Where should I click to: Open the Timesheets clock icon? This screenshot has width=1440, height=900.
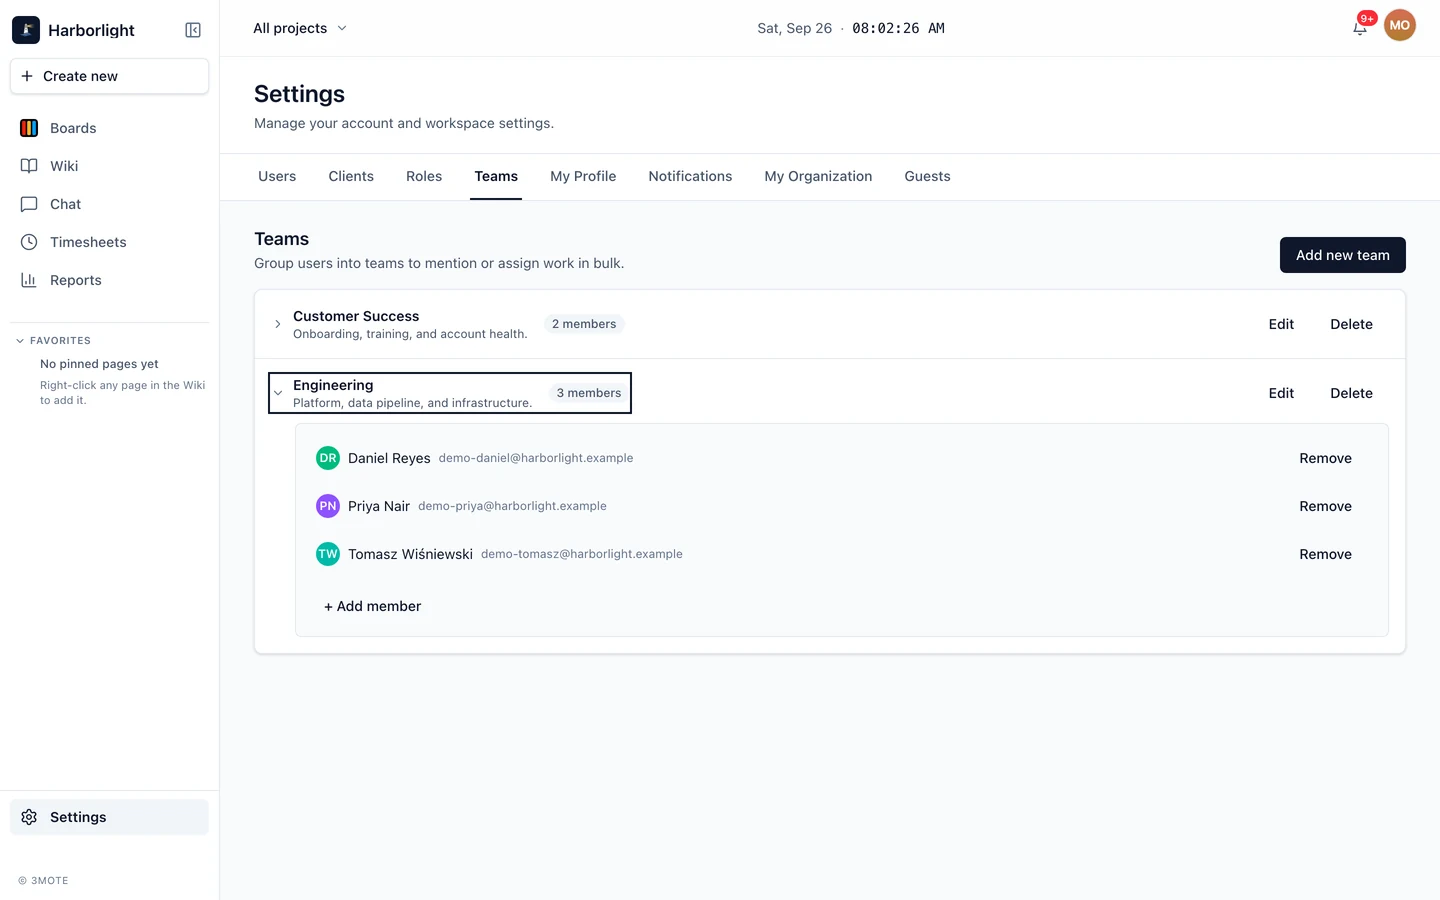[29, 242]
